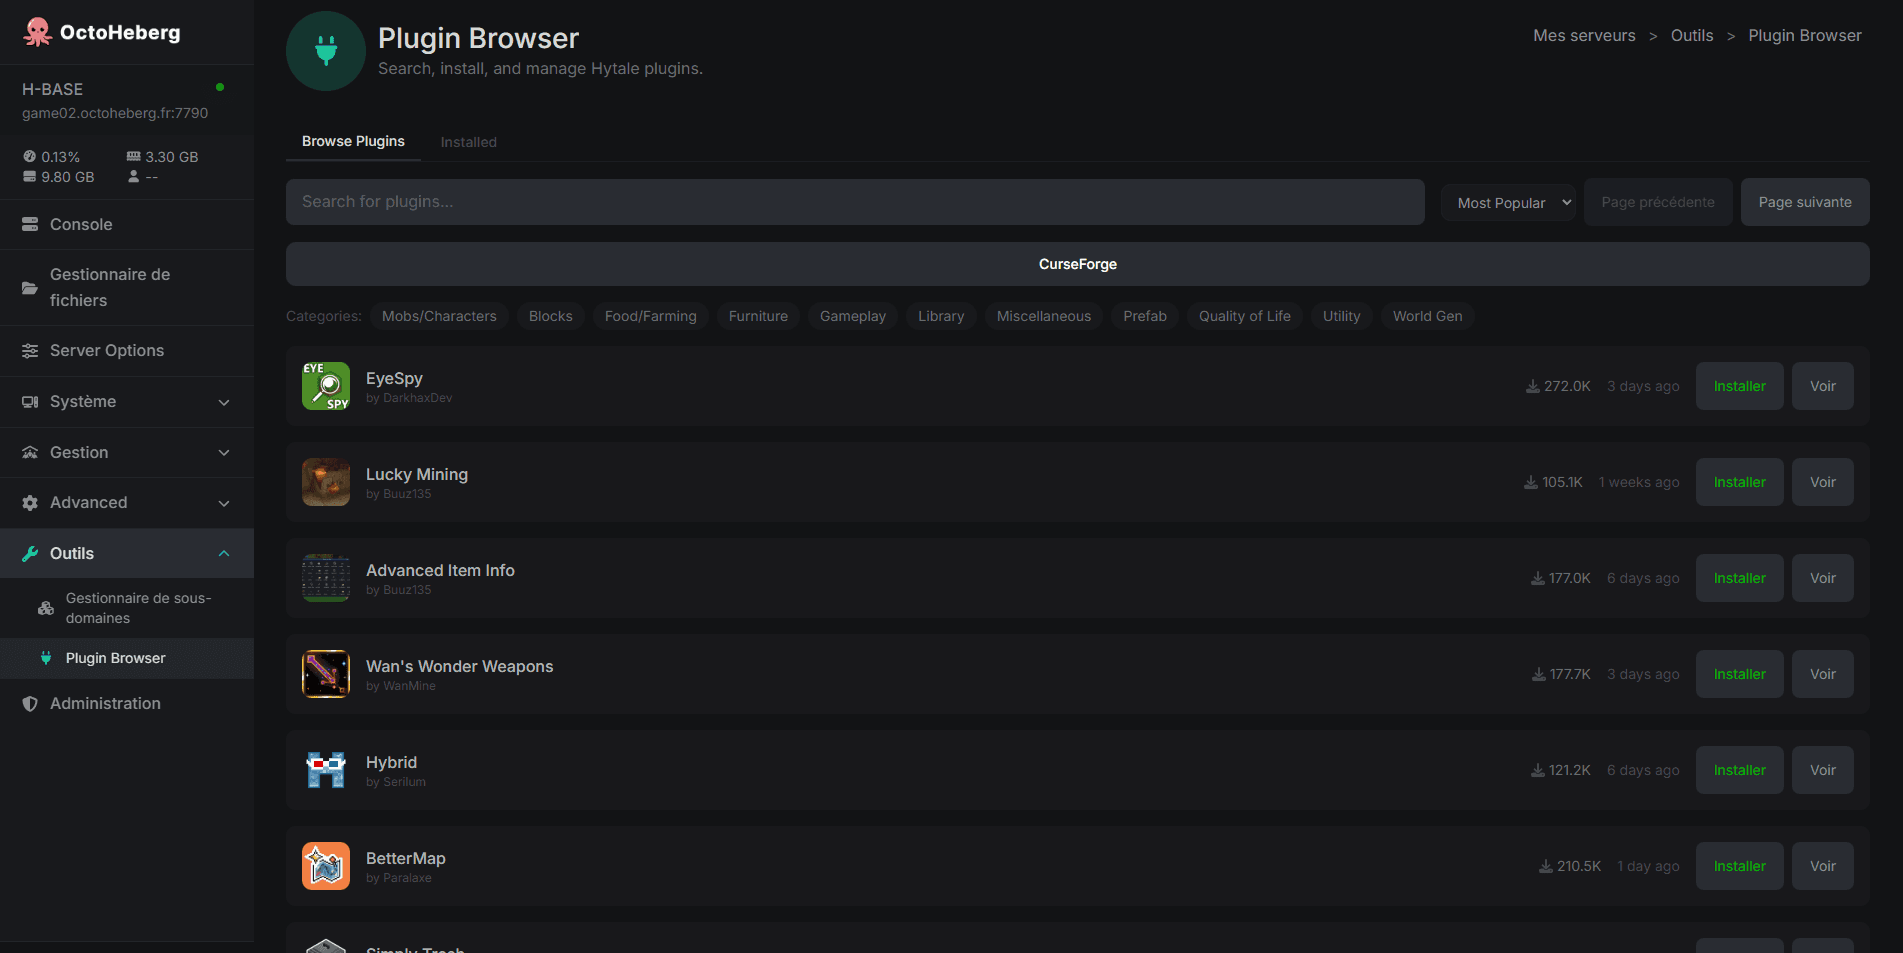This screenshot has height=953, width=1903.
Task: Click the download count icon for BetterMap
Action: coord(1546,866)
